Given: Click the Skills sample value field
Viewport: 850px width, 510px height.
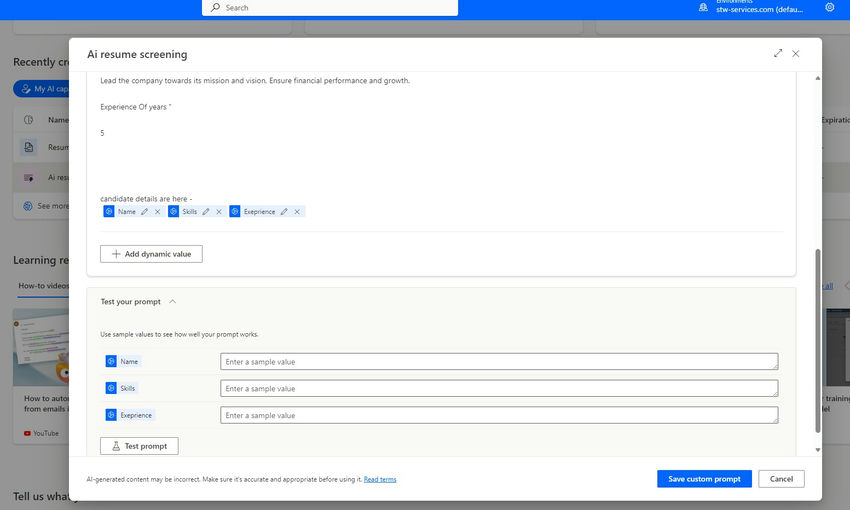Looking at the screenshot, I should click(x=499, y=388).
